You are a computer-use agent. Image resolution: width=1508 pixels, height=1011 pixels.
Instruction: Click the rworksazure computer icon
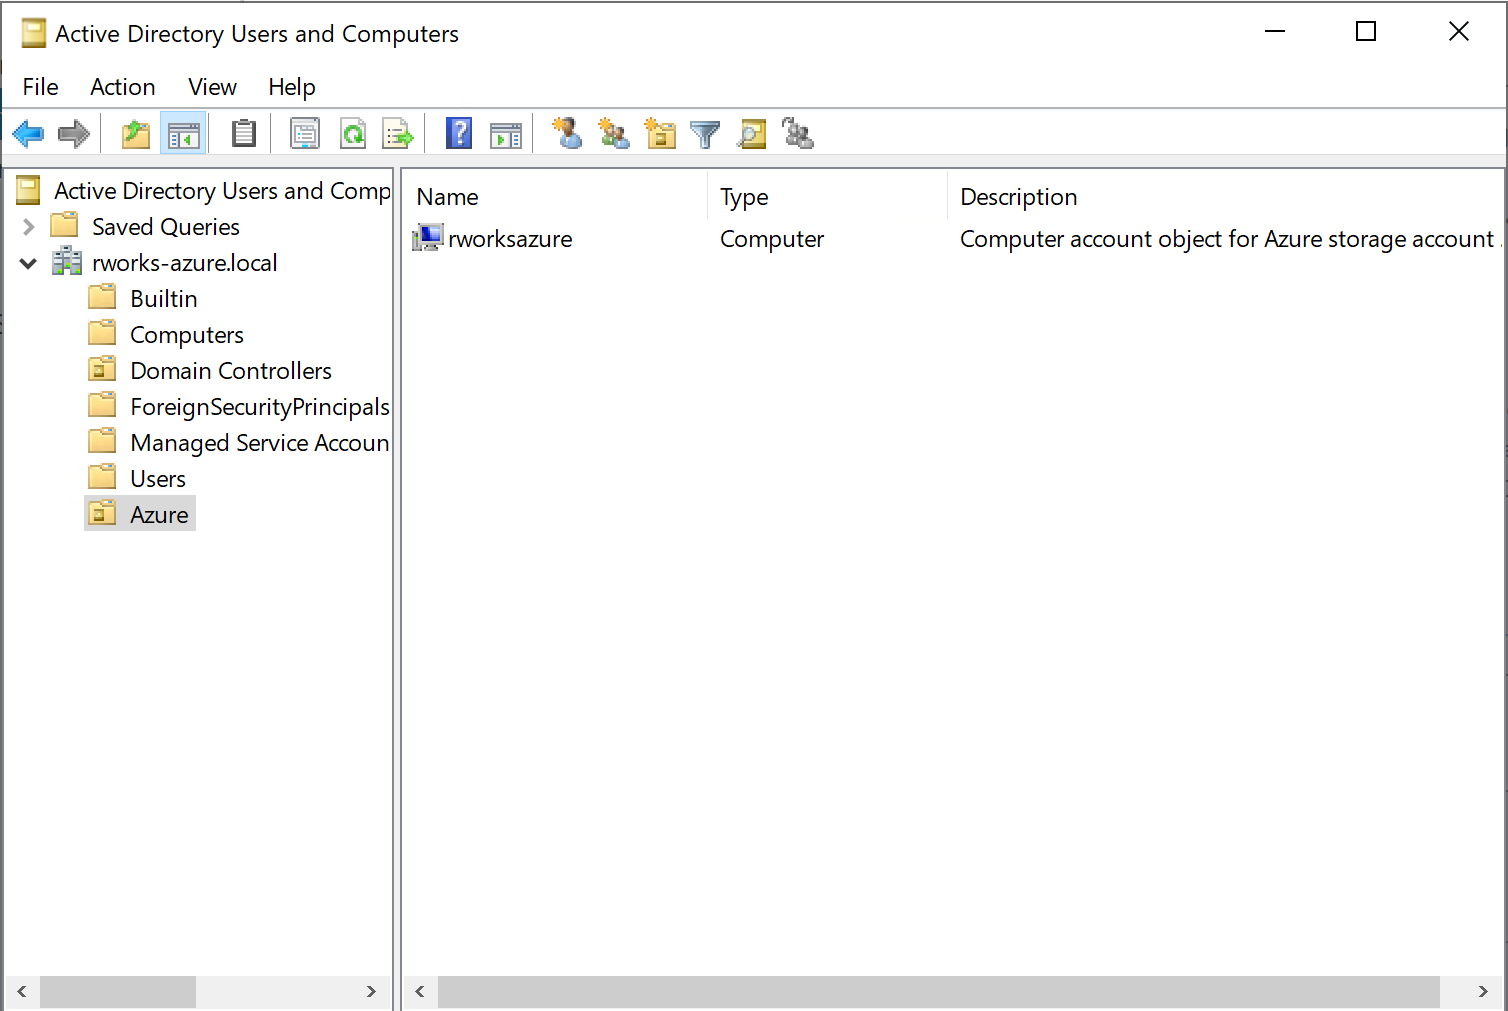427,238
